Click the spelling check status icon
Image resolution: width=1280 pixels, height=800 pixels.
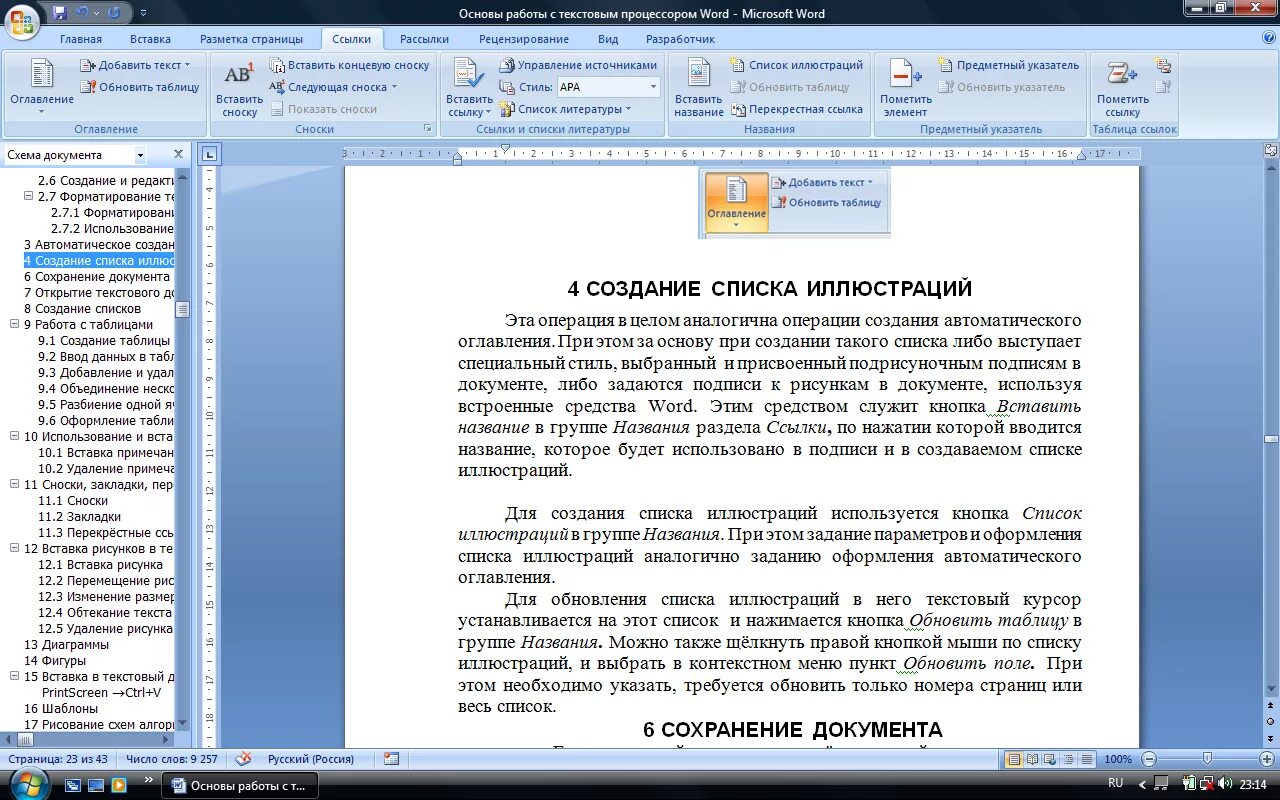pyautogui.click(x=244, y=759)
